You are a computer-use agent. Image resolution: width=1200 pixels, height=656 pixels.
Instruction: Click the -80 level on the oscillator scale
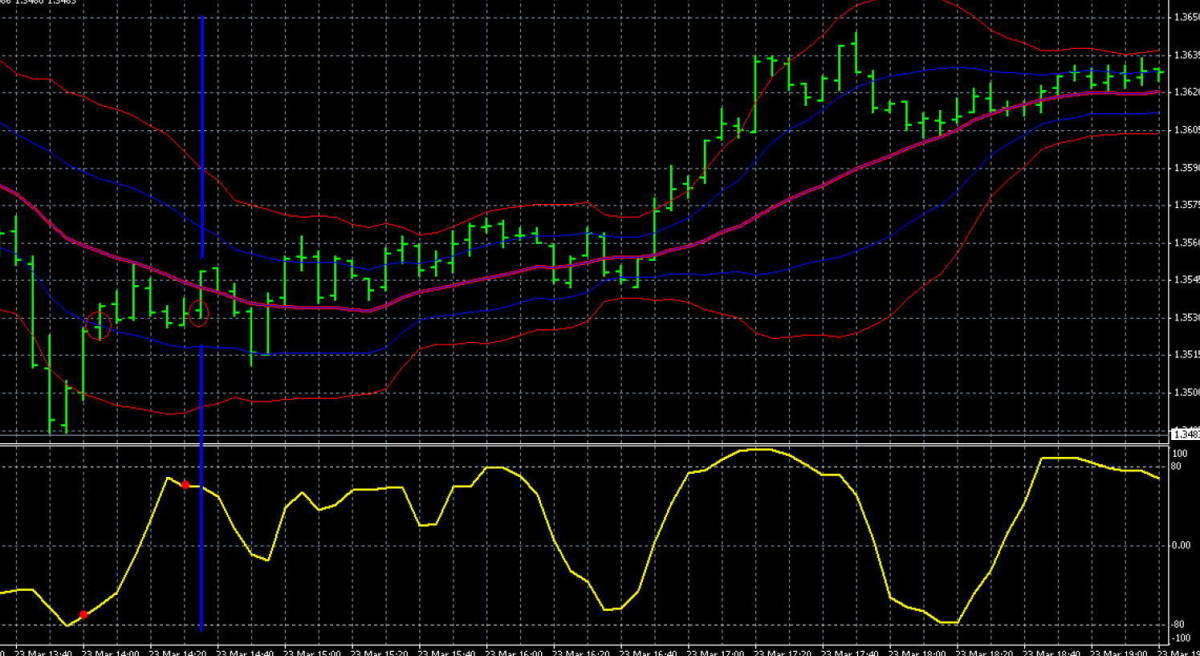[x=1181, y=624]
